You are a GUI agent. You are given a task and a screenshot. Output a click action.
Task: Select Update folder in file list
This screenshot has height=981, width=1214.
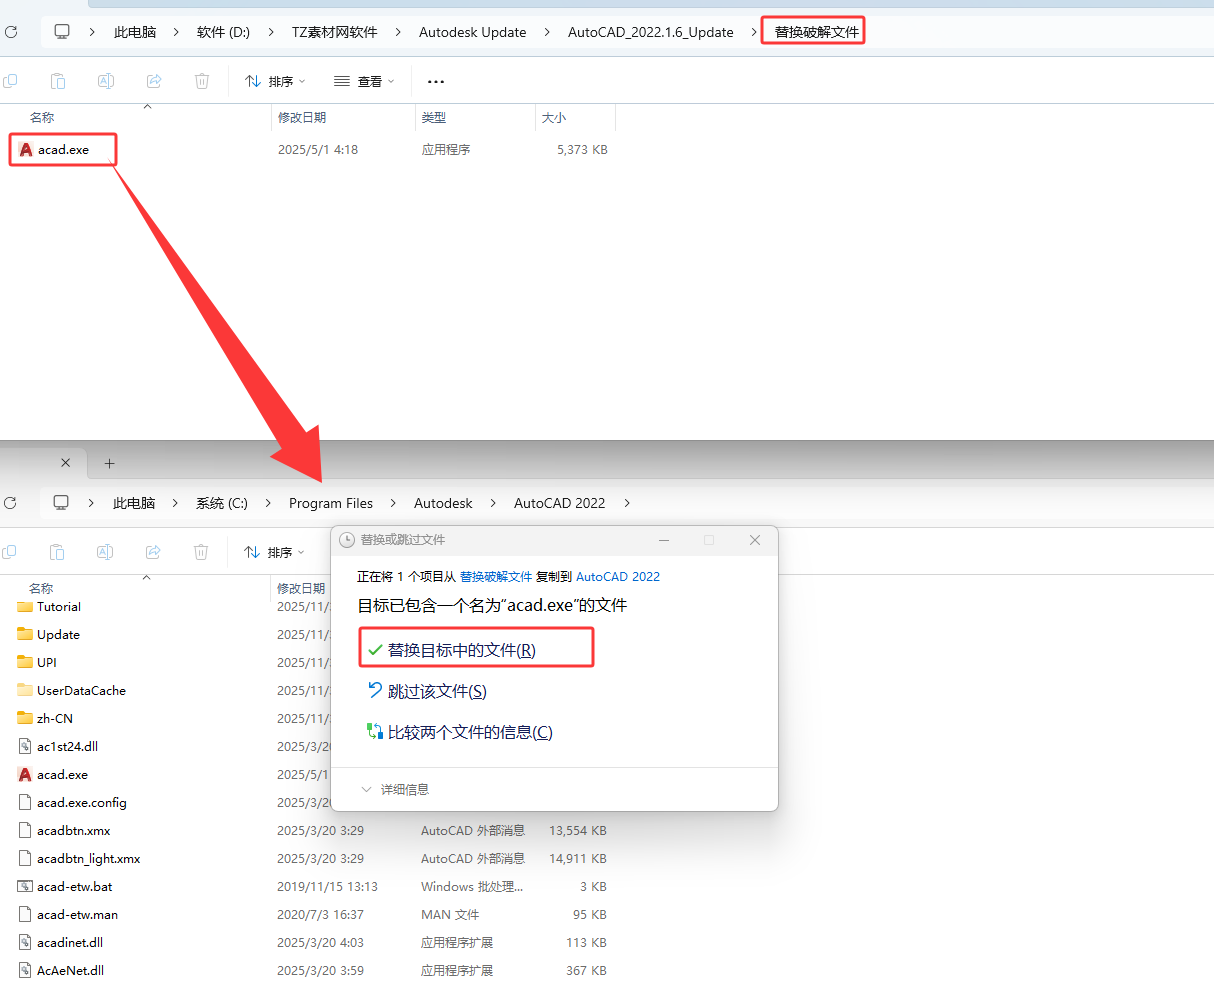pos(48,635)
